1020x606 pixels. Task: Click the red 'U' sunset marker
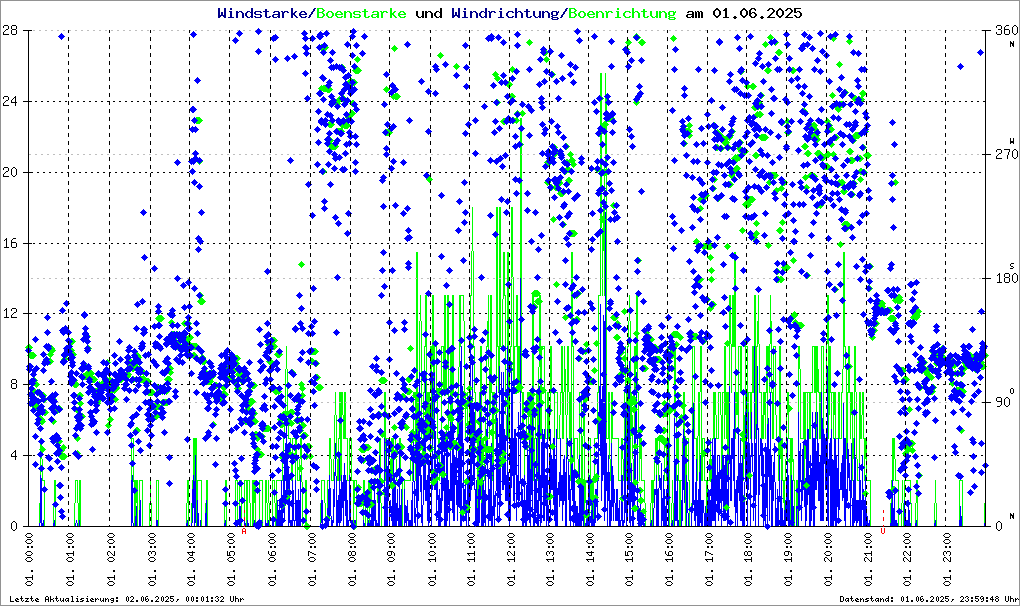(x=883, y=531)
